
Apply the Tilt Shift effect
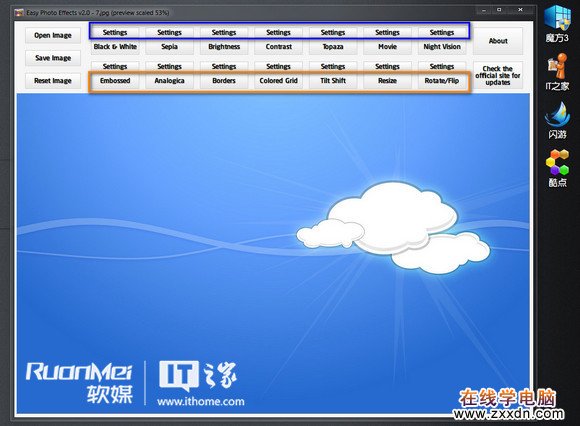point(333,81)
